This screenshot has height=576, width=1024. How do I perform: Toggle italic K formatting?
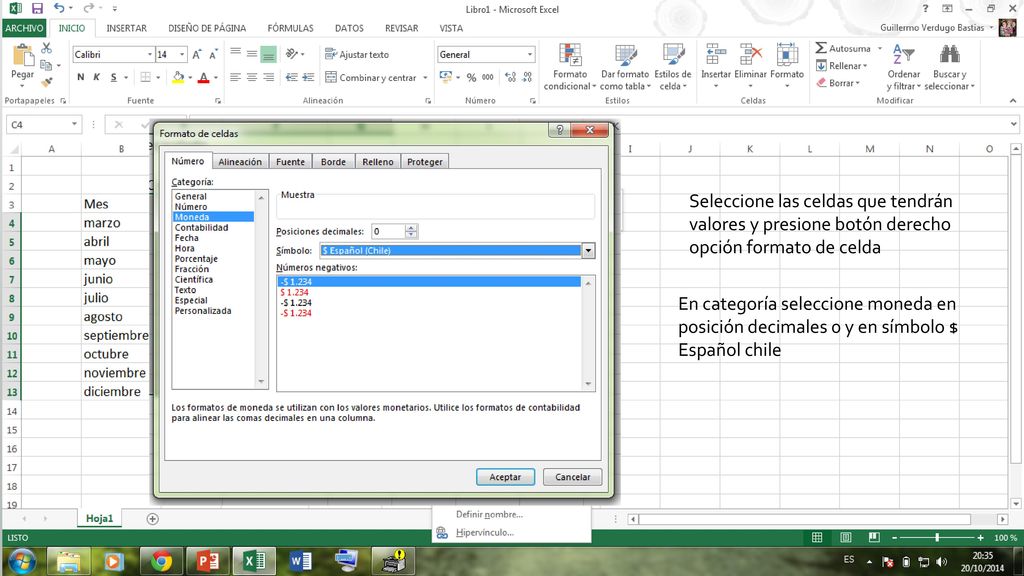click(x=97, y=77)
